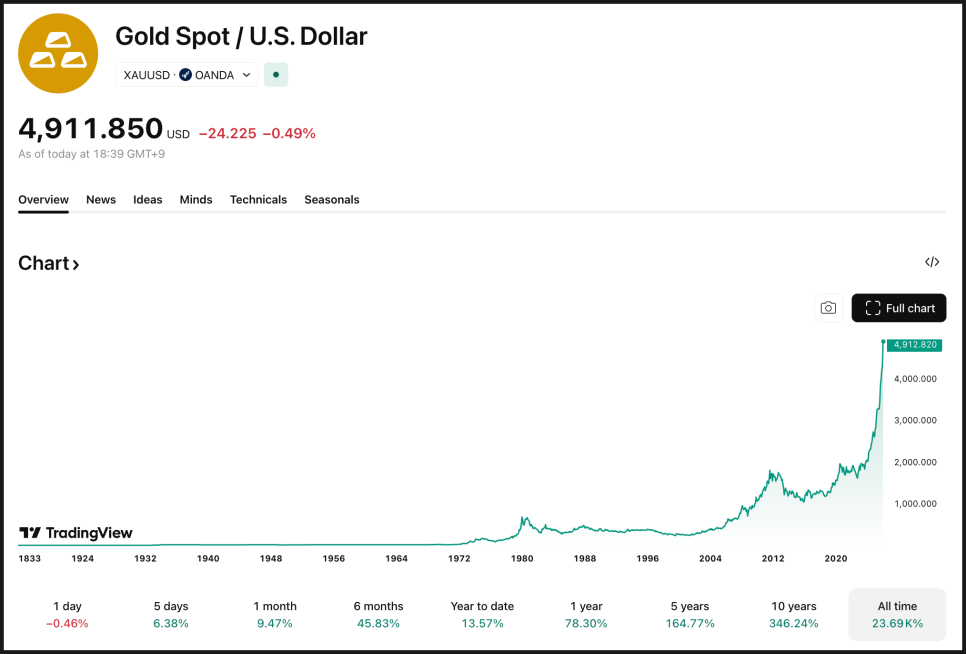Open the Ideas tab

tap(148, 200)
